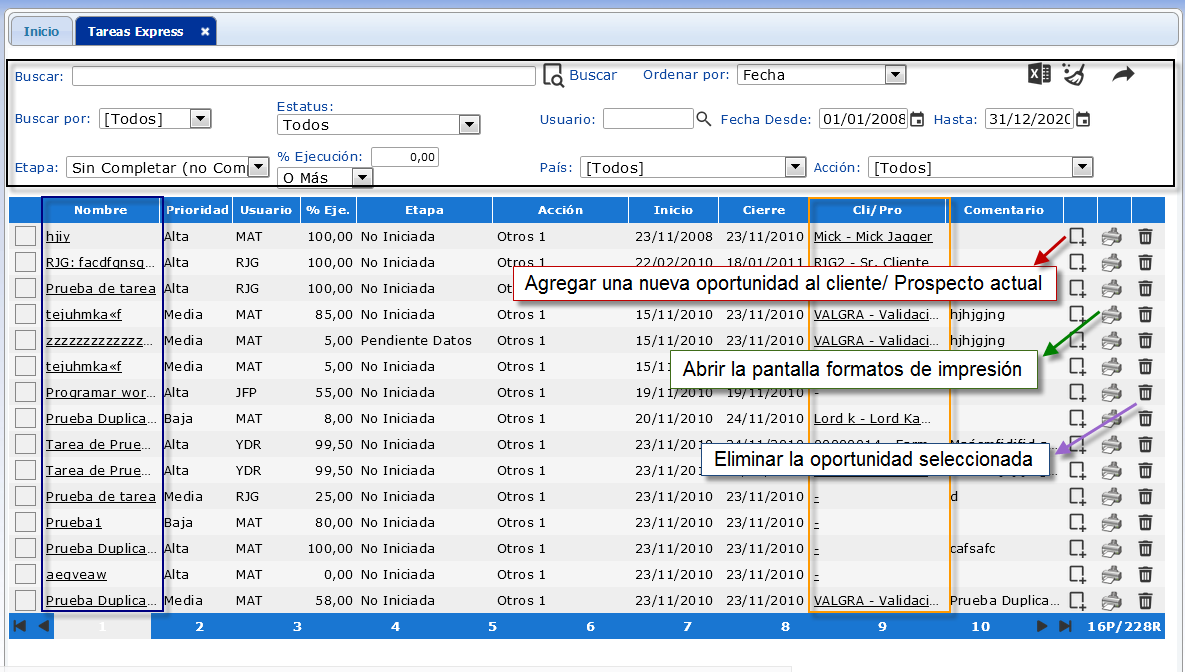Tick the checkbox for the aegveaw row
The width and height of the screenshot is (1185, 672).
(26, 575)
